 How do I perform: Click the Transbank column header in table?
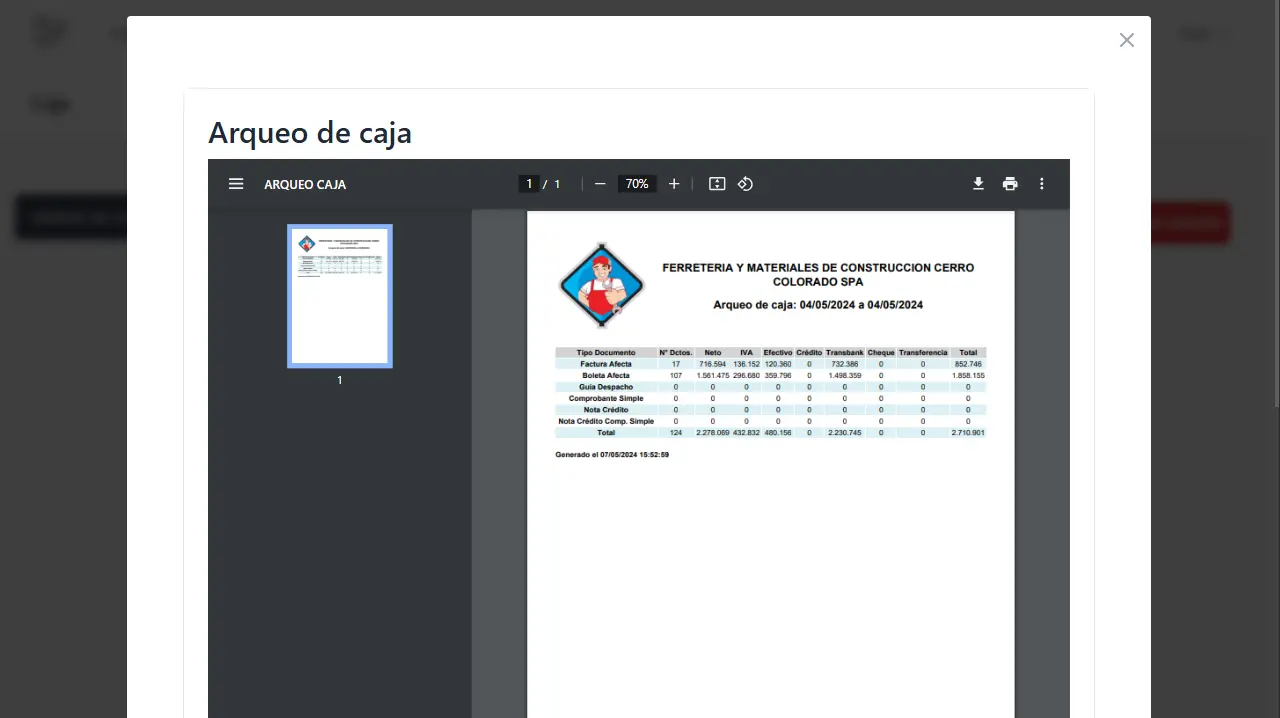[844, 353]
